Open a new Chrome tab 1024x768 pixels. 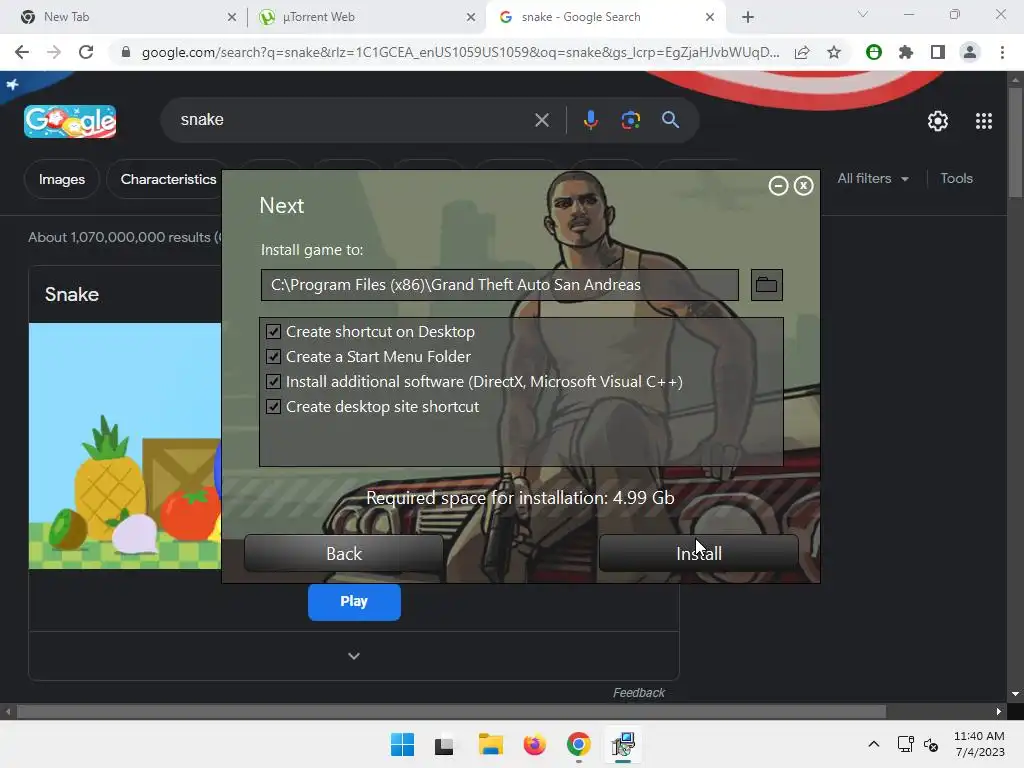pyautogui.click(x=748, y=17)
